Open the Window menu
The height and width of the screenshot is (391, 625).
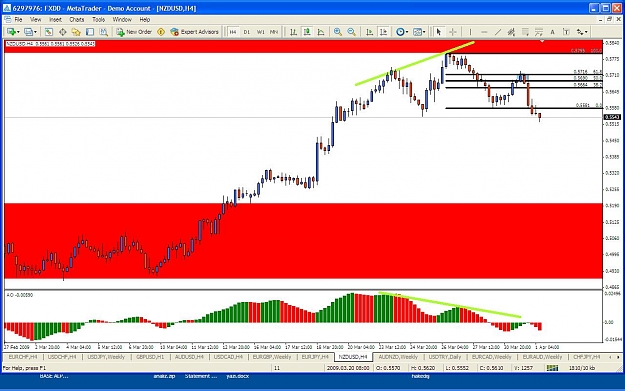(x=122, y=20)
